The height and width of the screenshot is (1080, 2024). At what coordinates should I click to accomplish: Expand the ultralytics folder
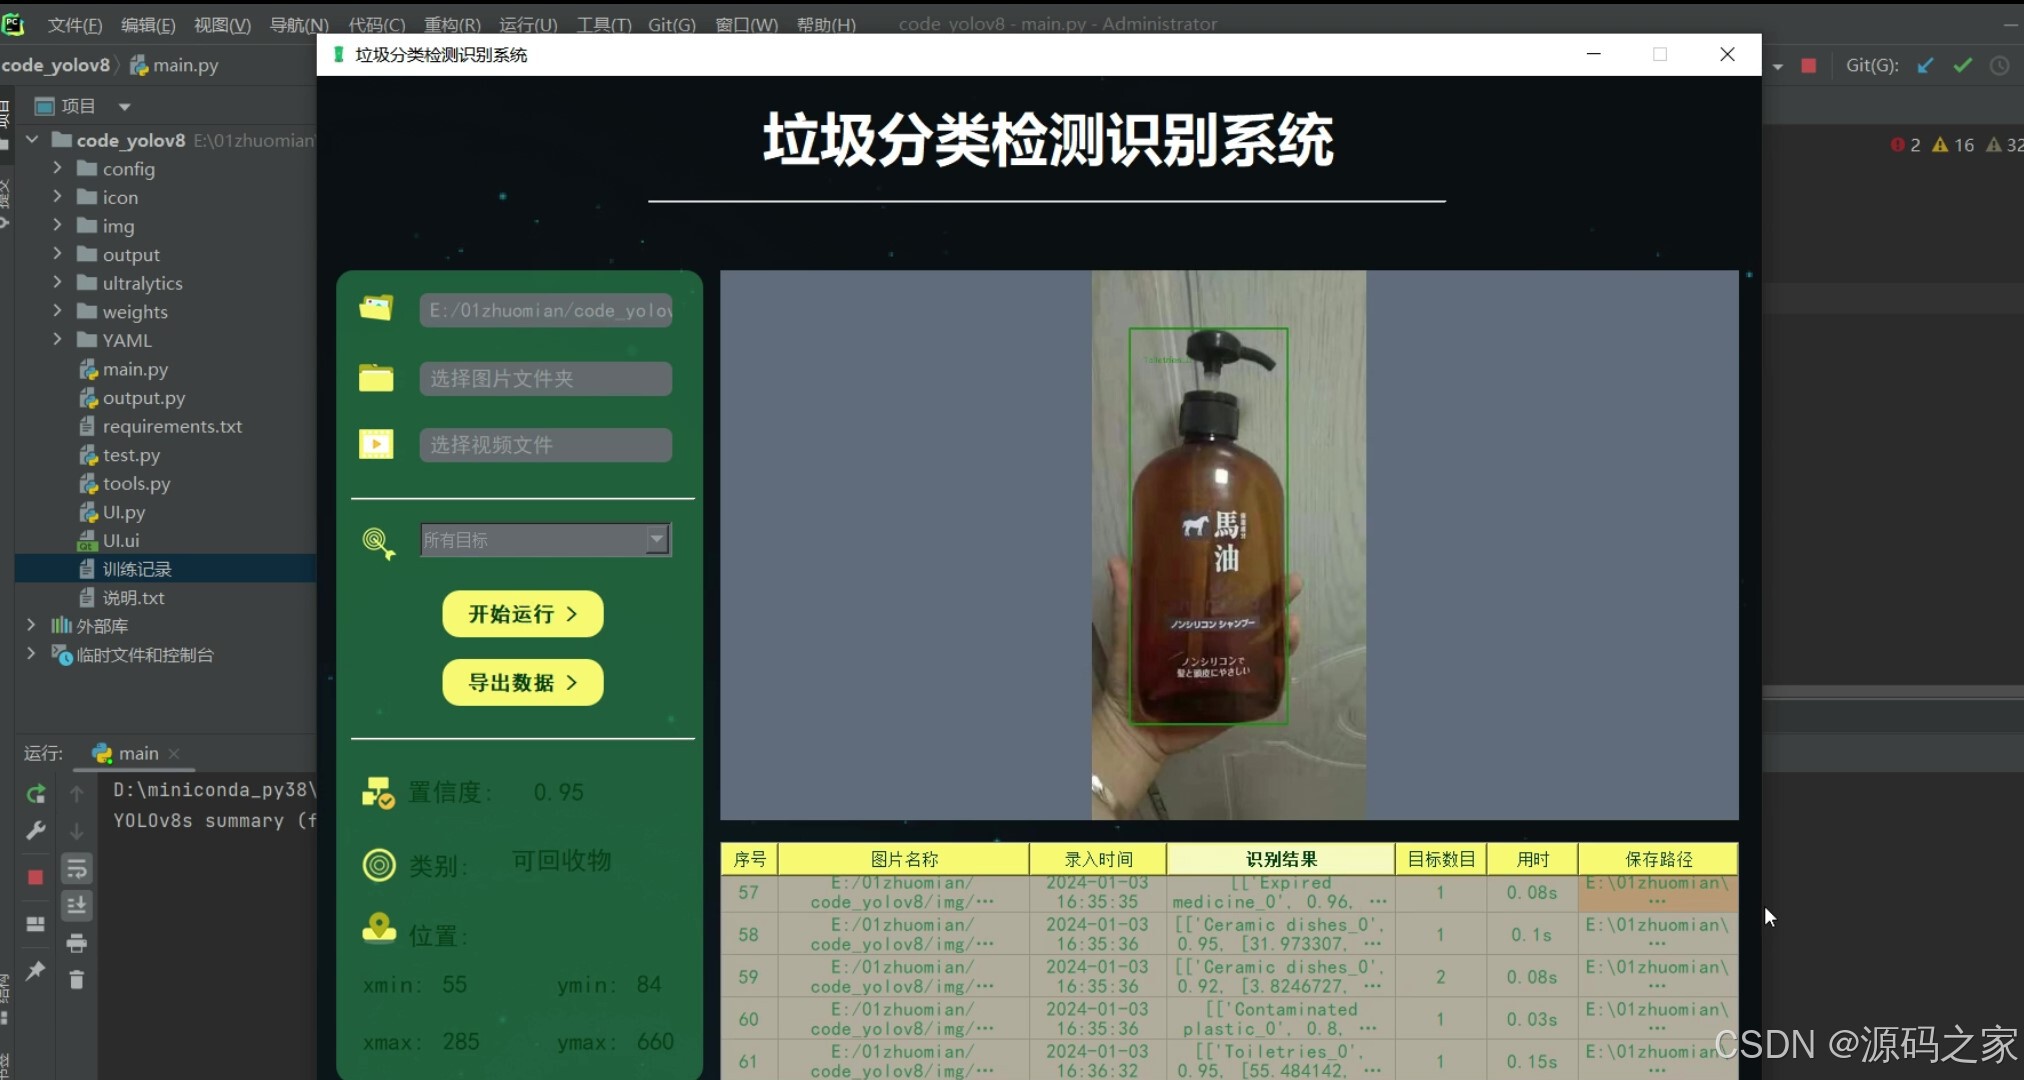click(57, 282)
